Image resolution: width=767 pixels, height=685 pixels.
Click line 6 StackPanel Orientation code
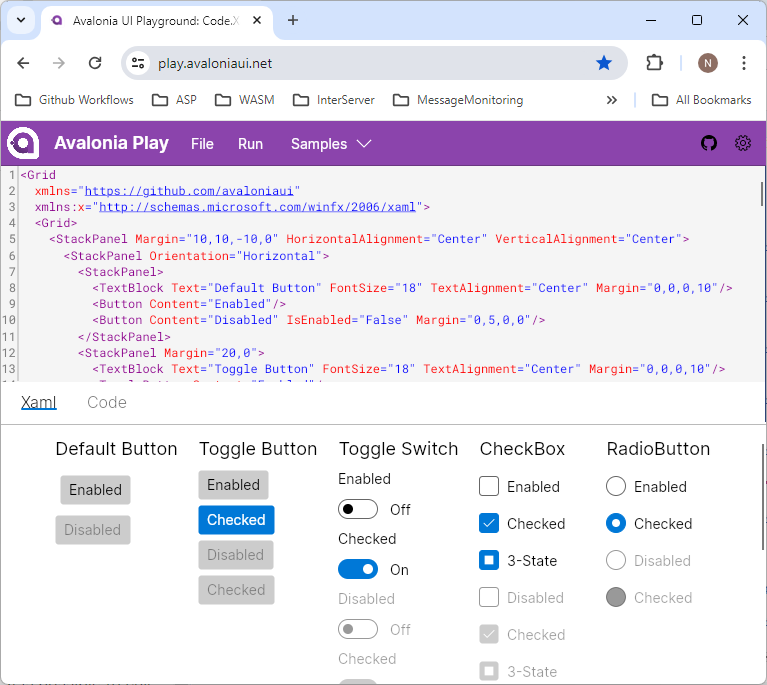(x=196, y=256)
